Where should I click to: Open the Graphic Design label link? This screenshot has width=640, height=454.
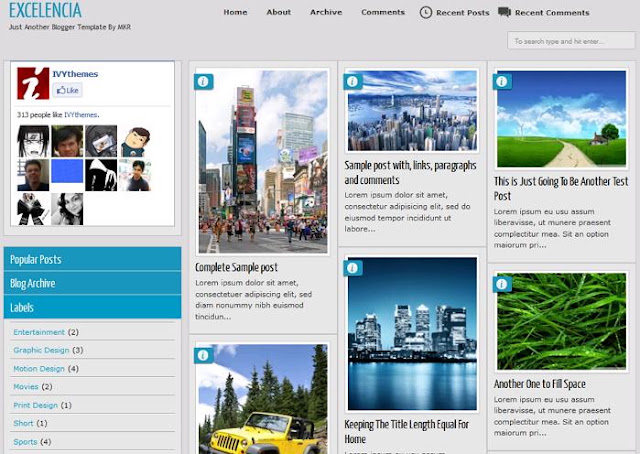(41, 350)
